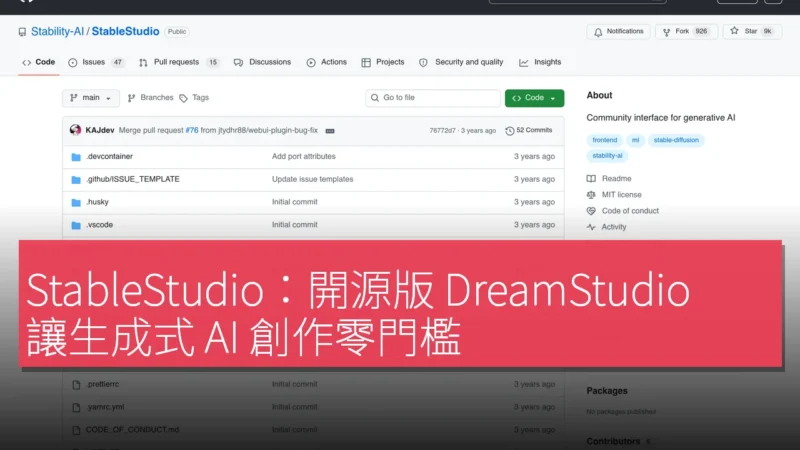The height and width of the screenshot is (450, 800).
Task: Click the Readme book icon
Action: 591,179
